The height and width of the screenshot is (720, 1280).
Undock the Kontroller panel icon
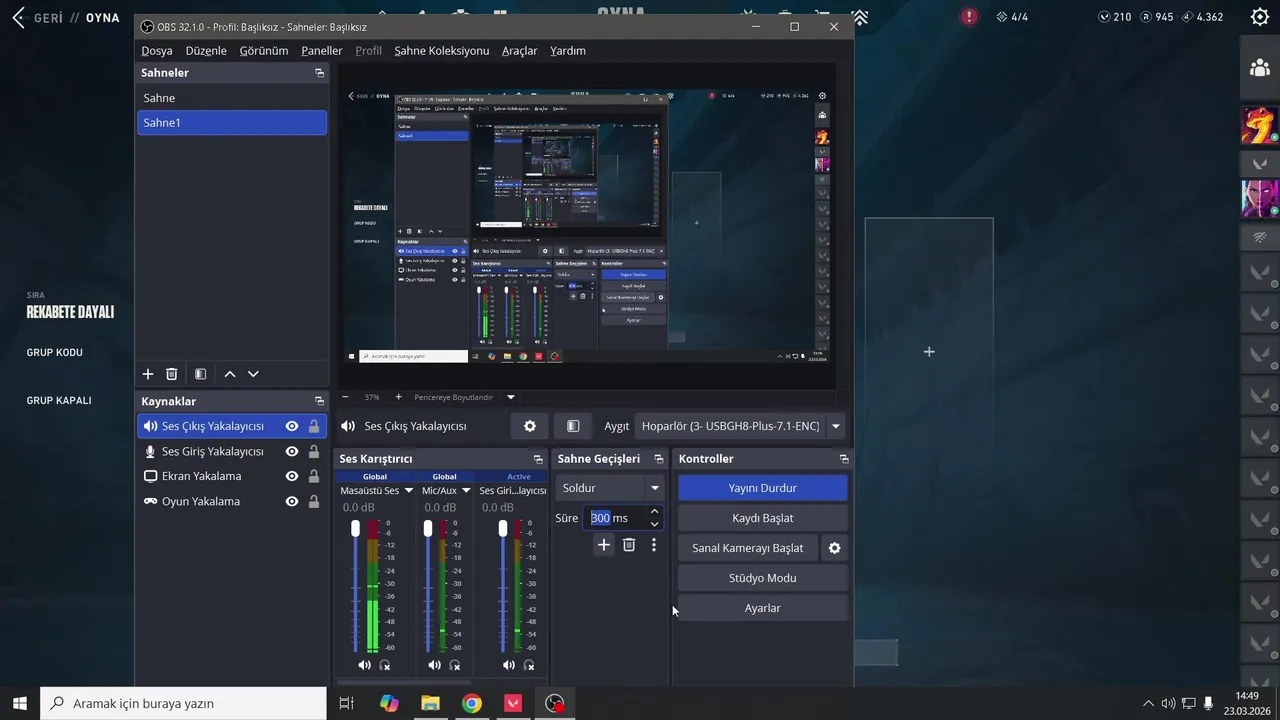[844, 459]
